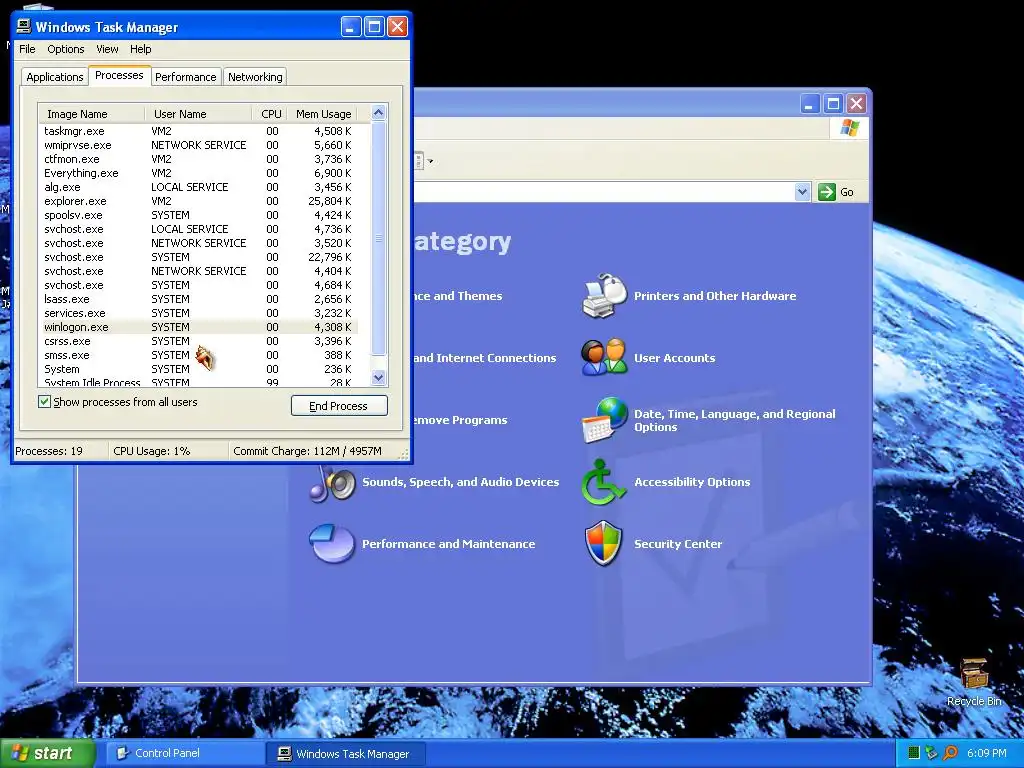This screenshot has width=1024, height=768.
Task: Sort processes by Image Name column
Action: click(91, 114)
